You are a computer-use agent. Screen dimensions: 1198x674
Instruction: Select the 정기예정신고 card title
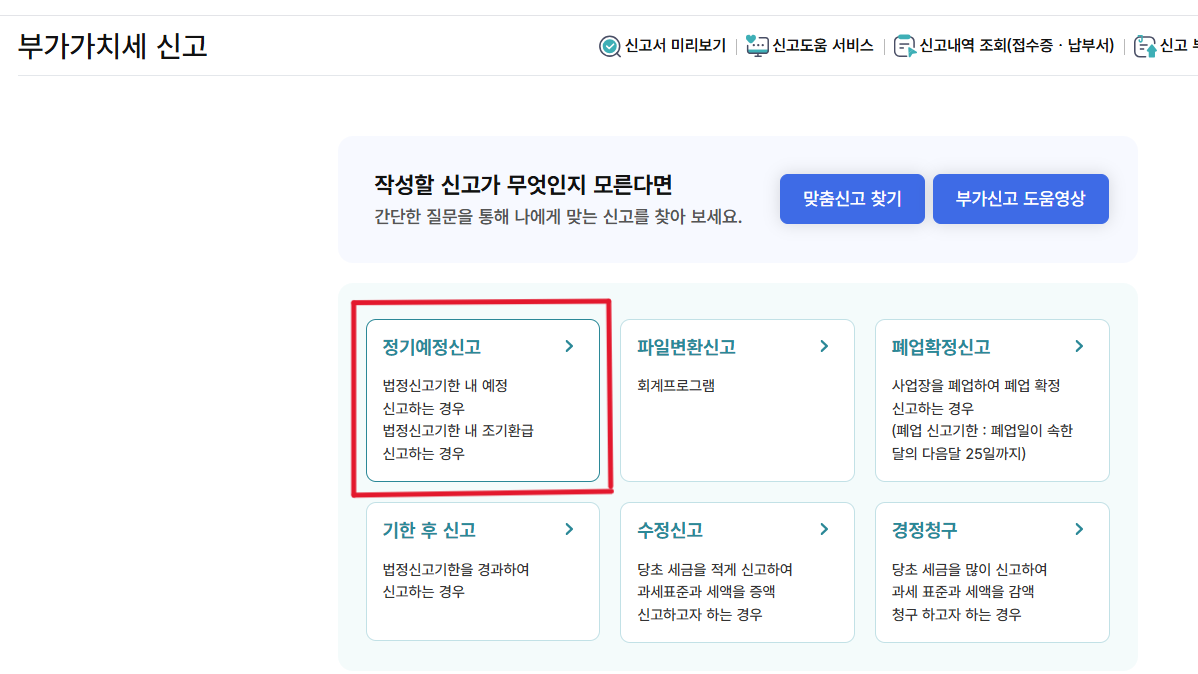[432, 347]
